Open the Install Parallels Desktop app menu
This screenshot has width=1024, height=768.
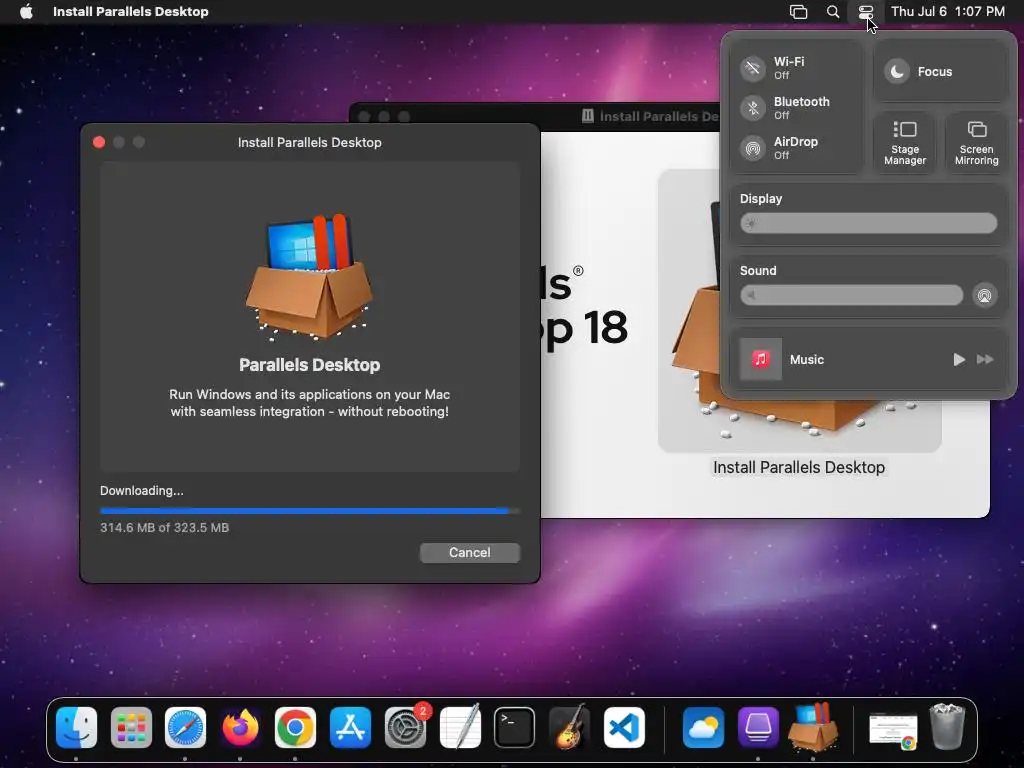coord(131,11)
